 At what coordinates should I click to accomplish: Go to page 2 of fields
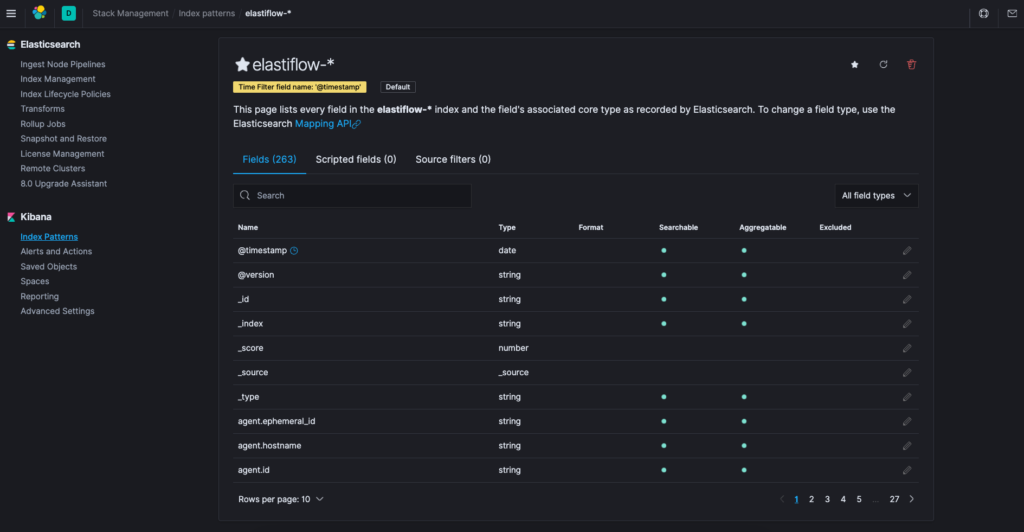pyautogui.click(x=812, y=499)
